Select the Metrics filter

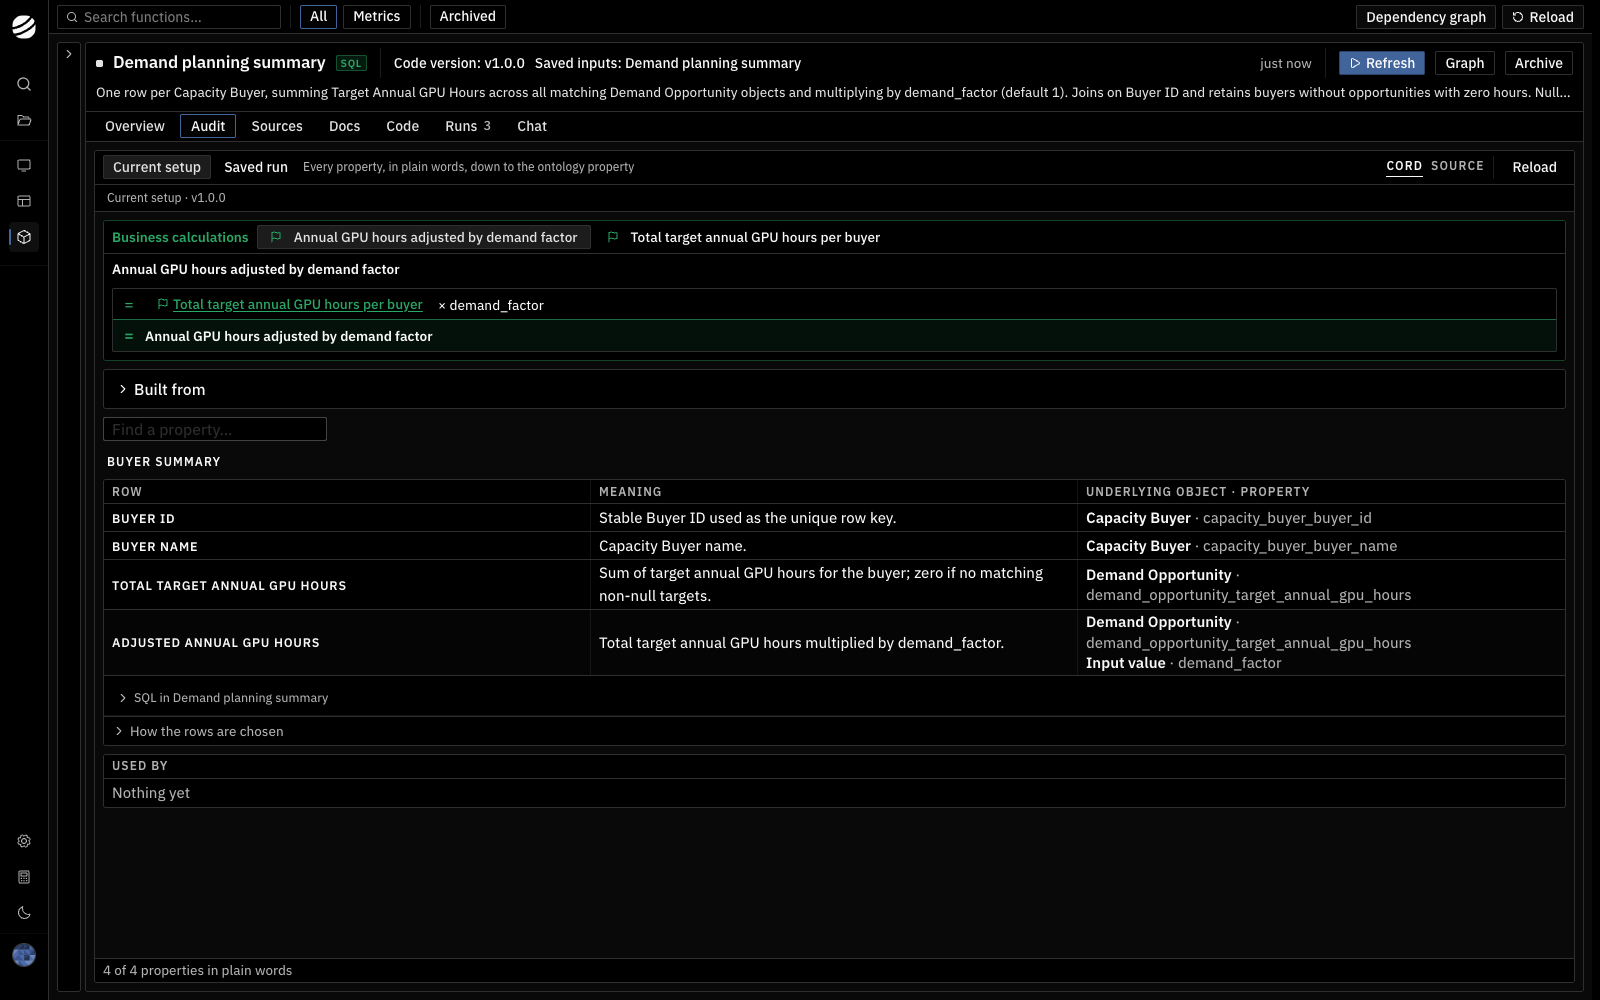pyautogui.click(x=376, y=17)
